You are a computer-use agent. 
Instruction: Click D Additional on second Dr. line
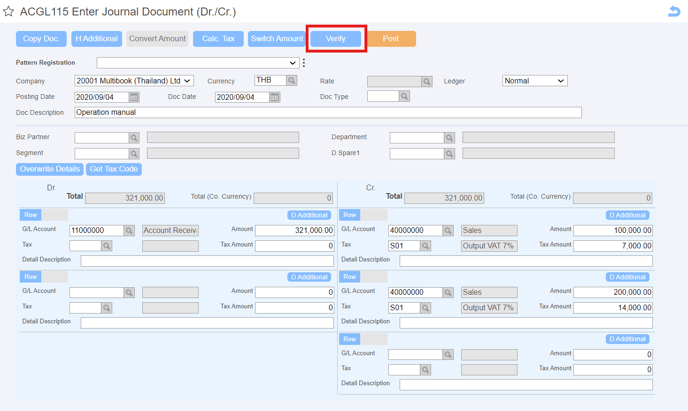pos(309,277)
